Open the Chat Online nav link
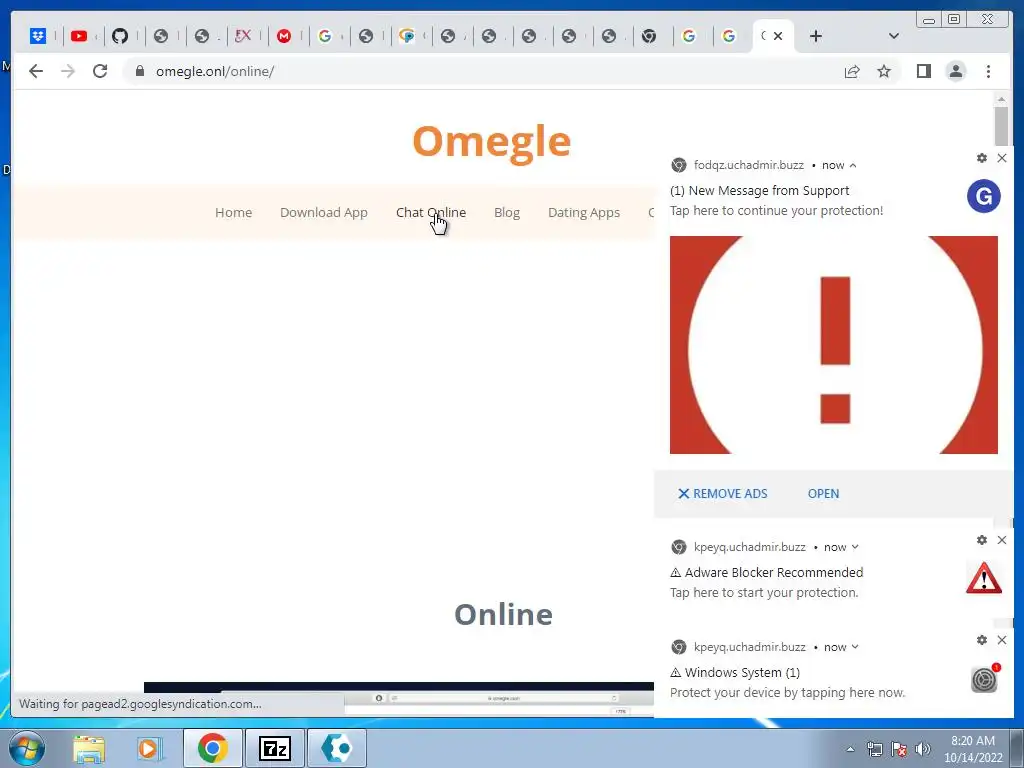 430,212
